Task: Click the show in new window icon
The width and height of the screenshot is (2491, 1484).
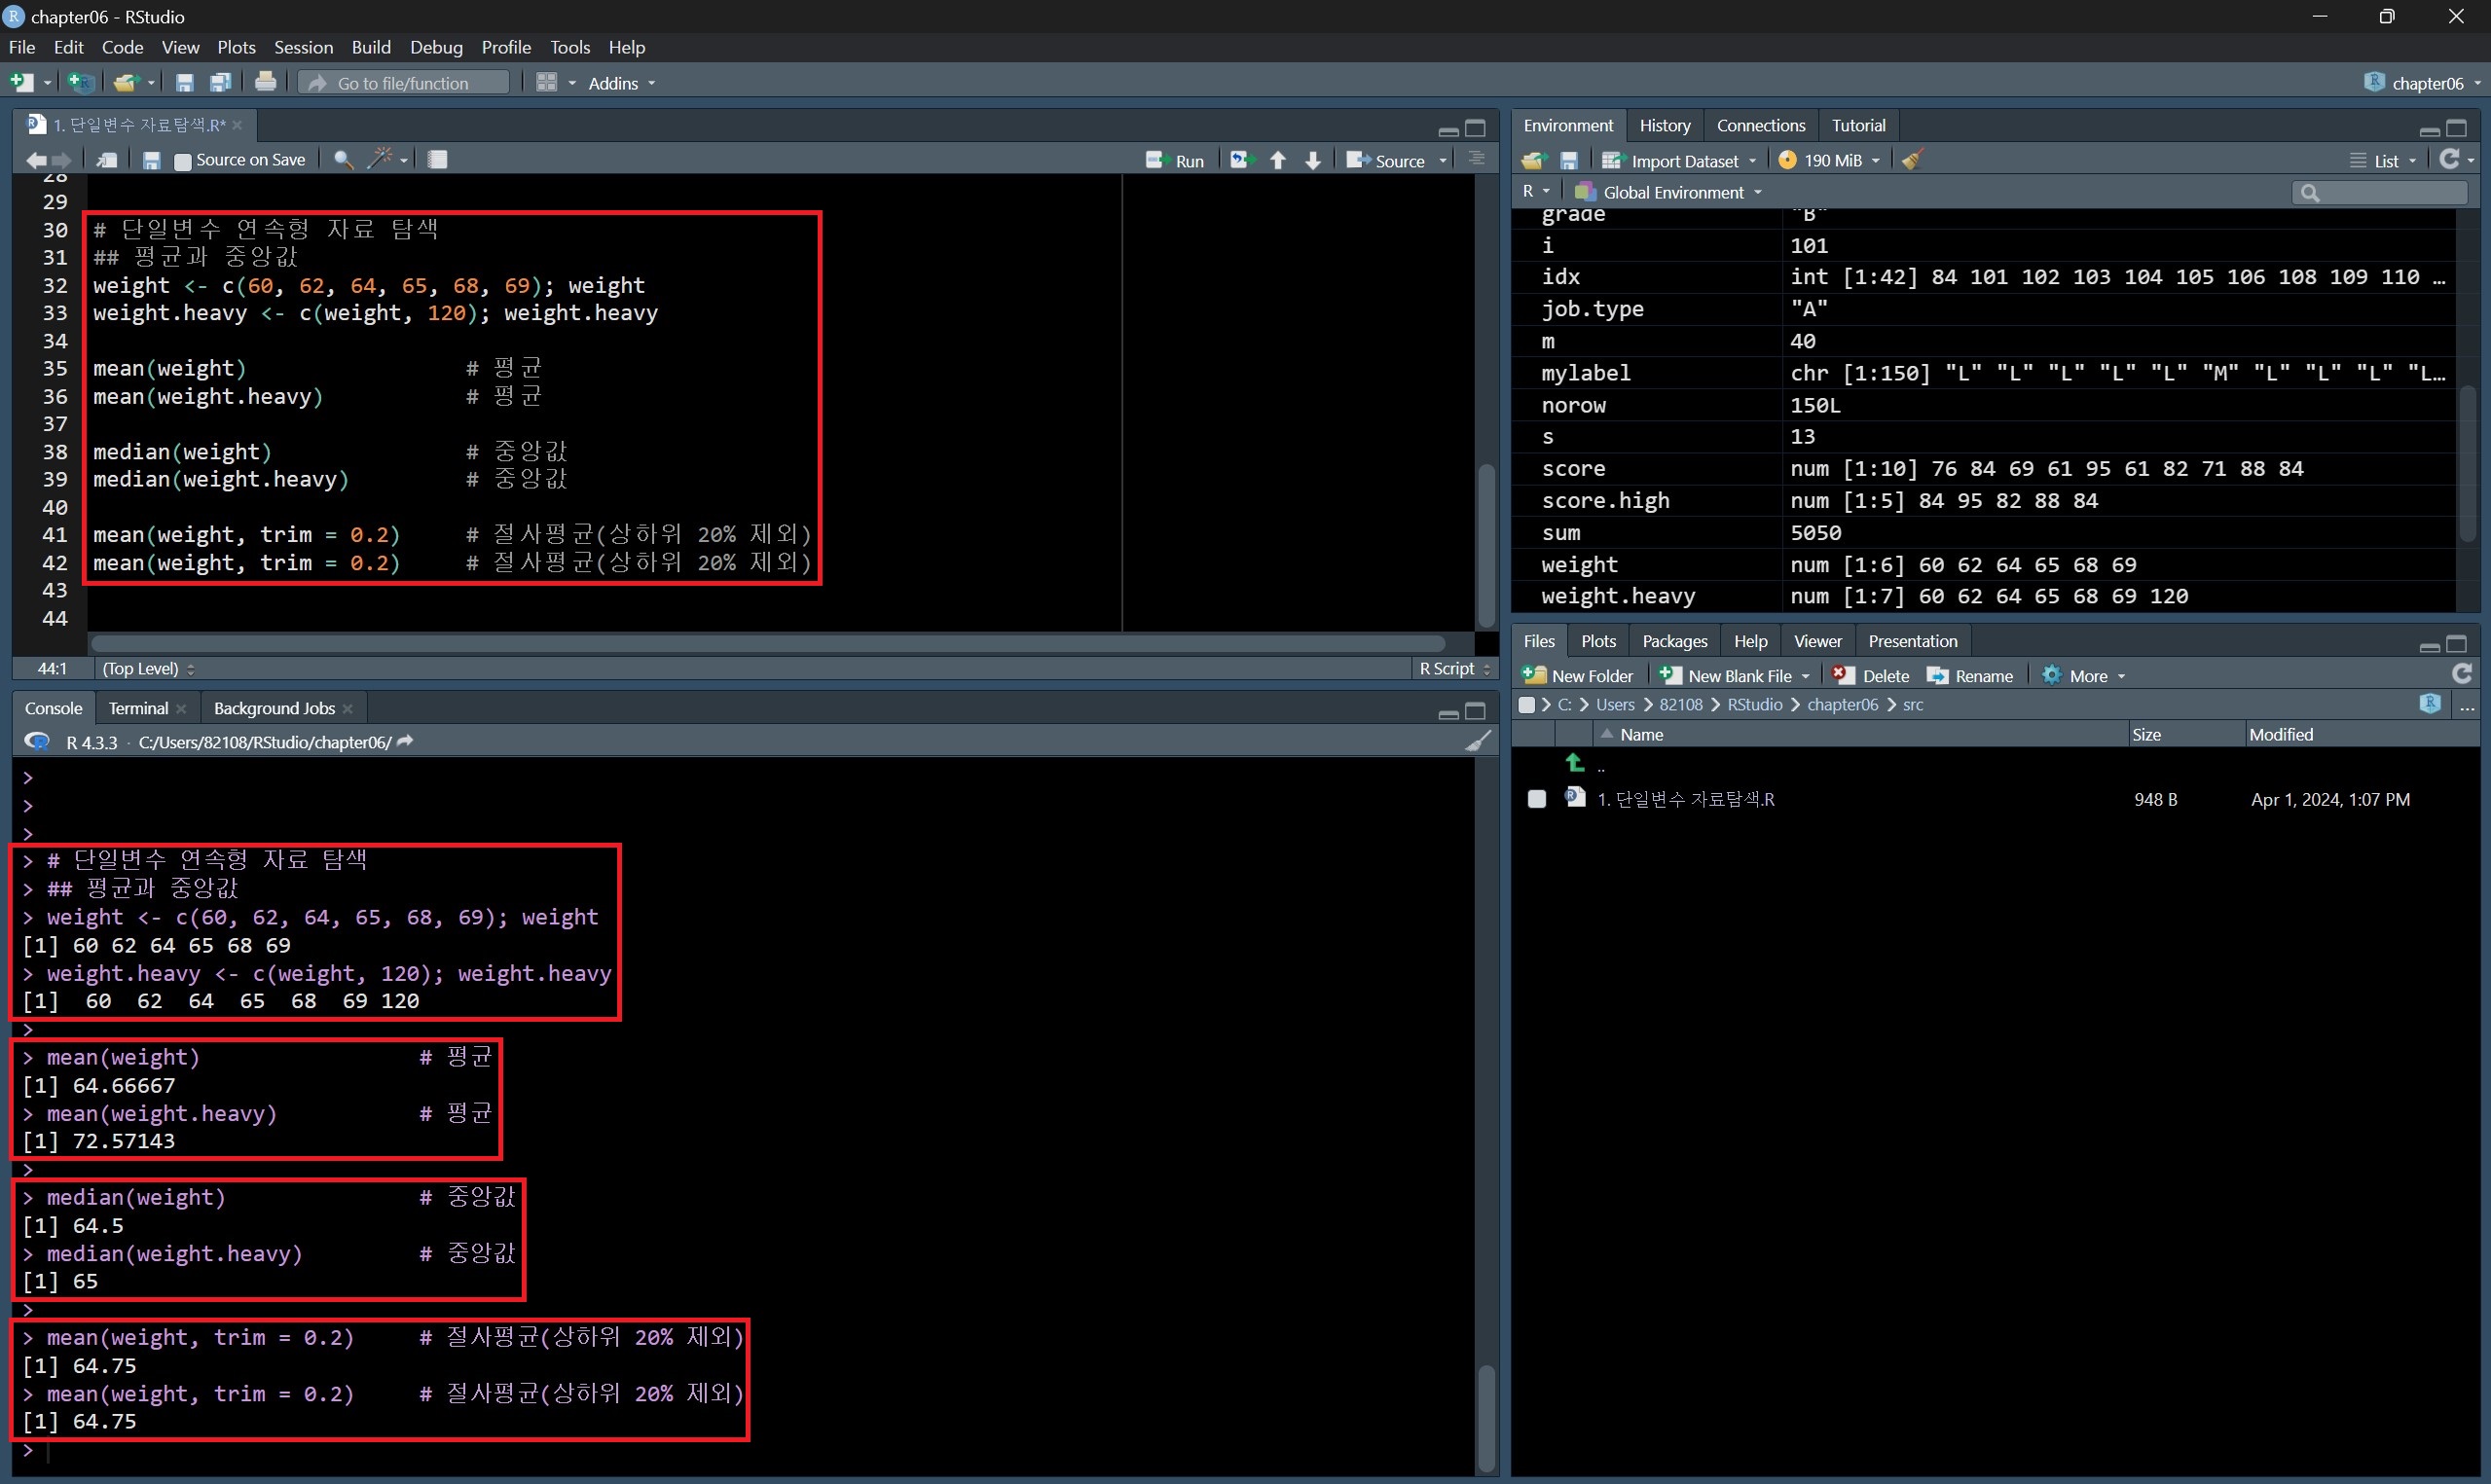Action: [x=107, y=160]
